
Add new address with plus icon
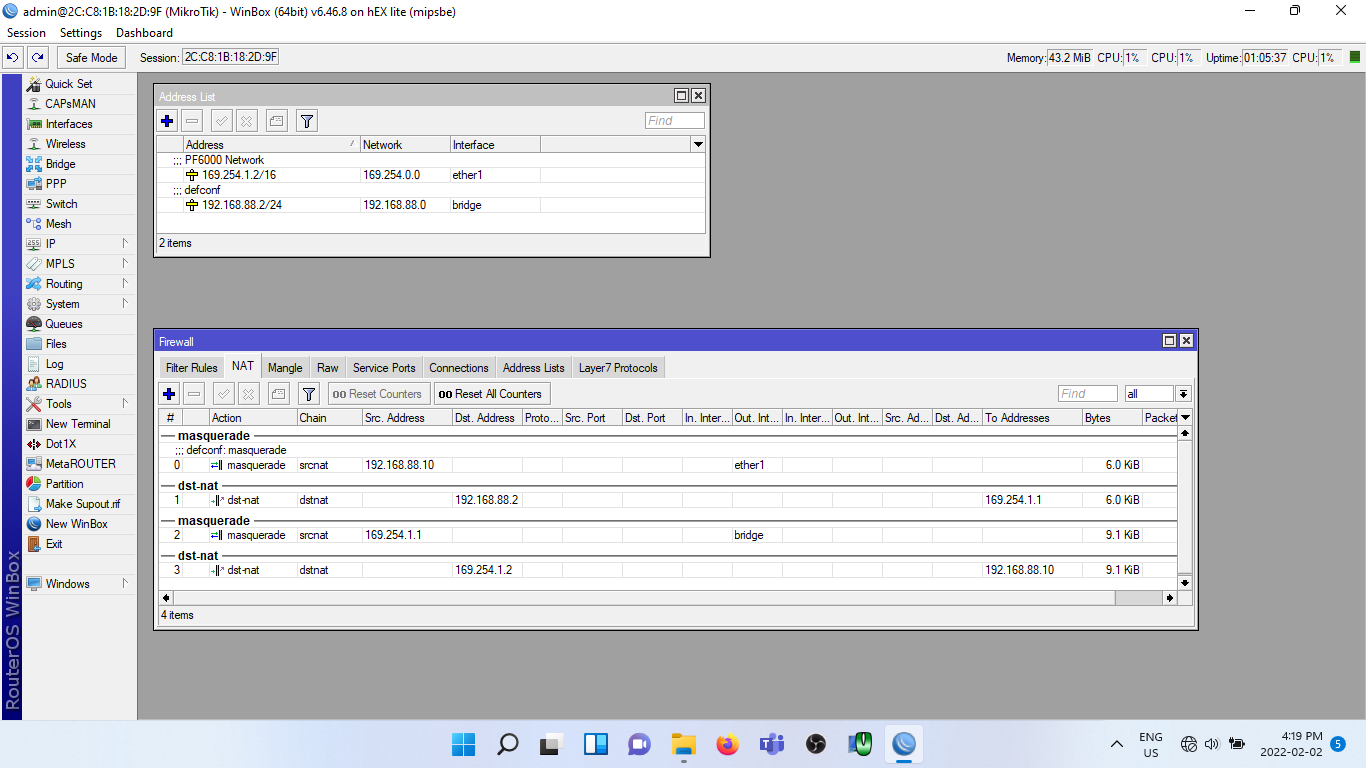(167, 121)
